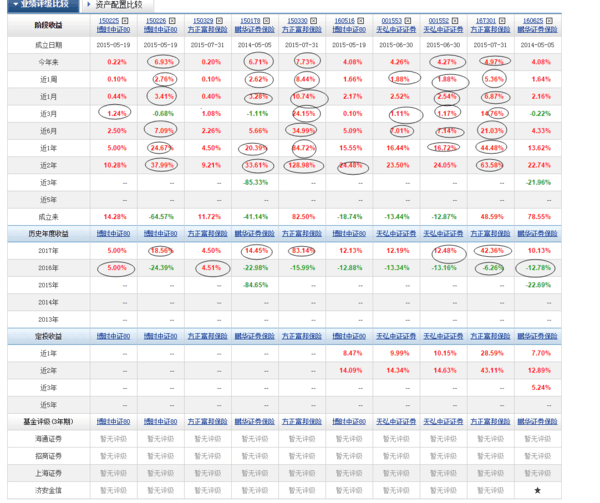
Task: Click the 6.93% value in 今年来 row
Action: (164, 62)
